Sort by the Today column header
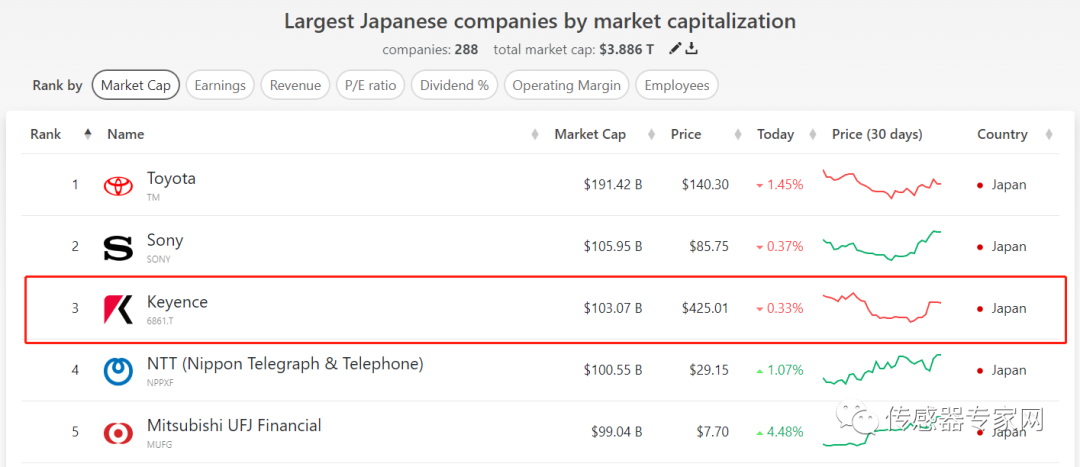This screenshot has width=1080, height=467. click(x=776, y=134)
